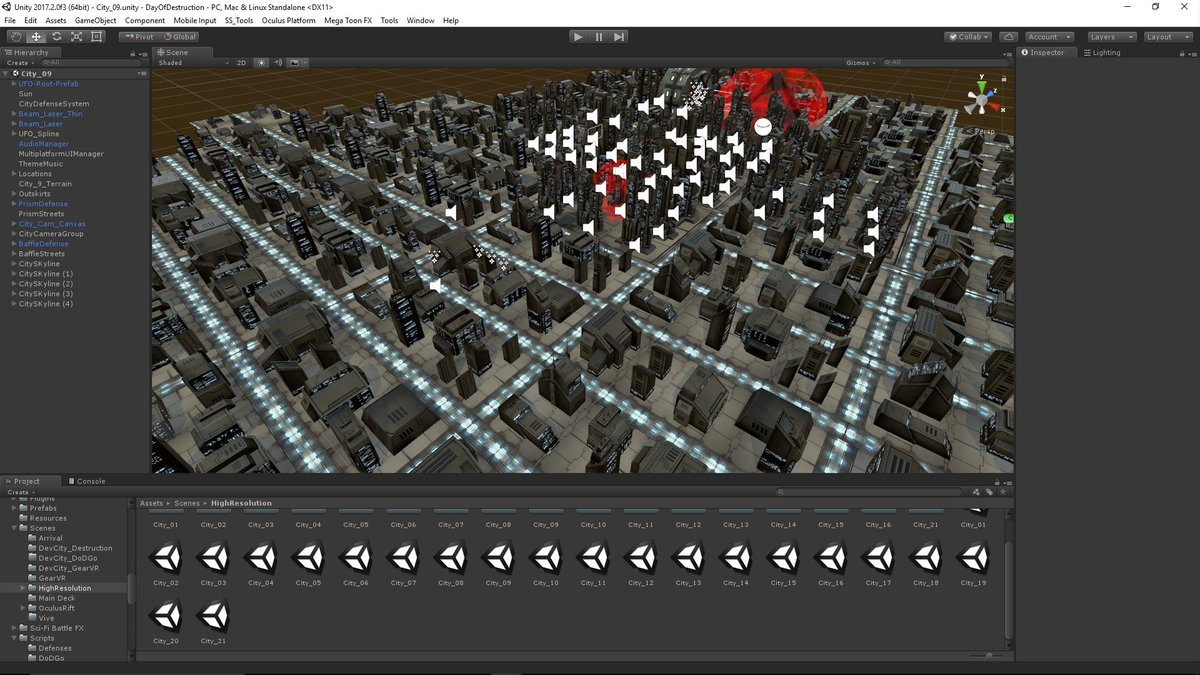Select AudioManager in Hierarchy

tap(44, 144)
